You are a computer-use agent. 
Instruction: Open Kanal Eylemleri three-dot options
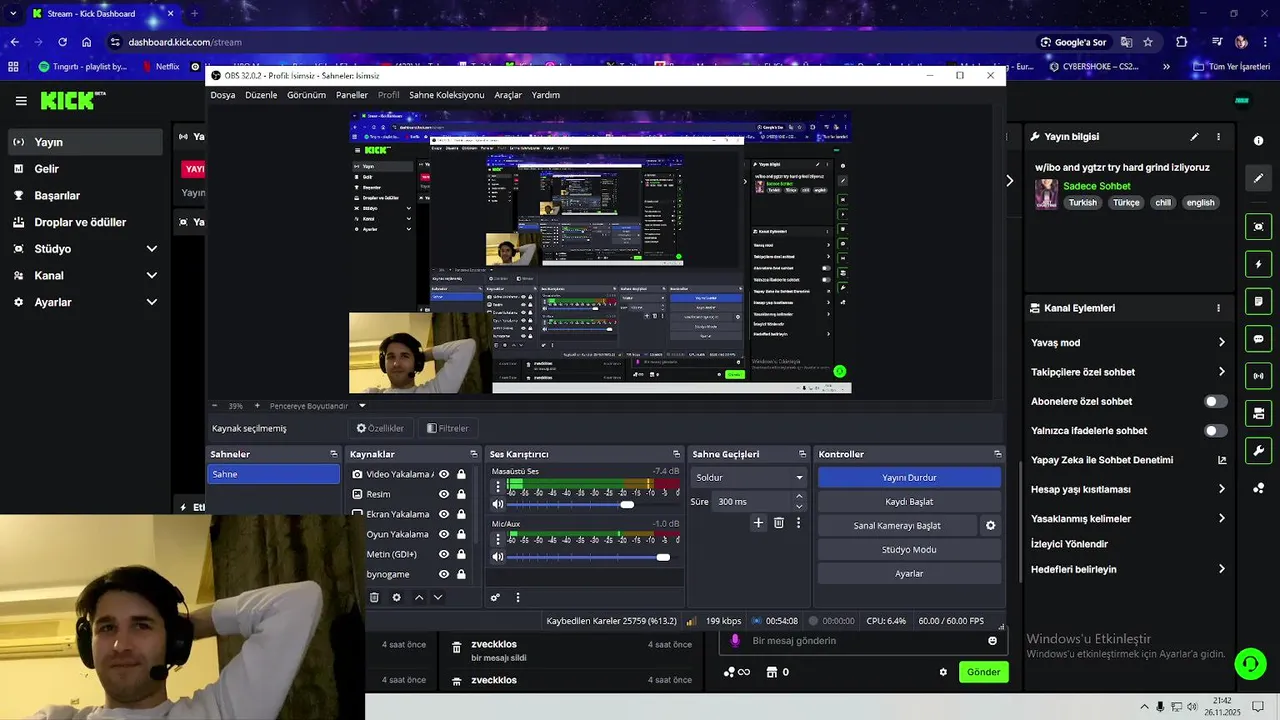[1218, 308]
